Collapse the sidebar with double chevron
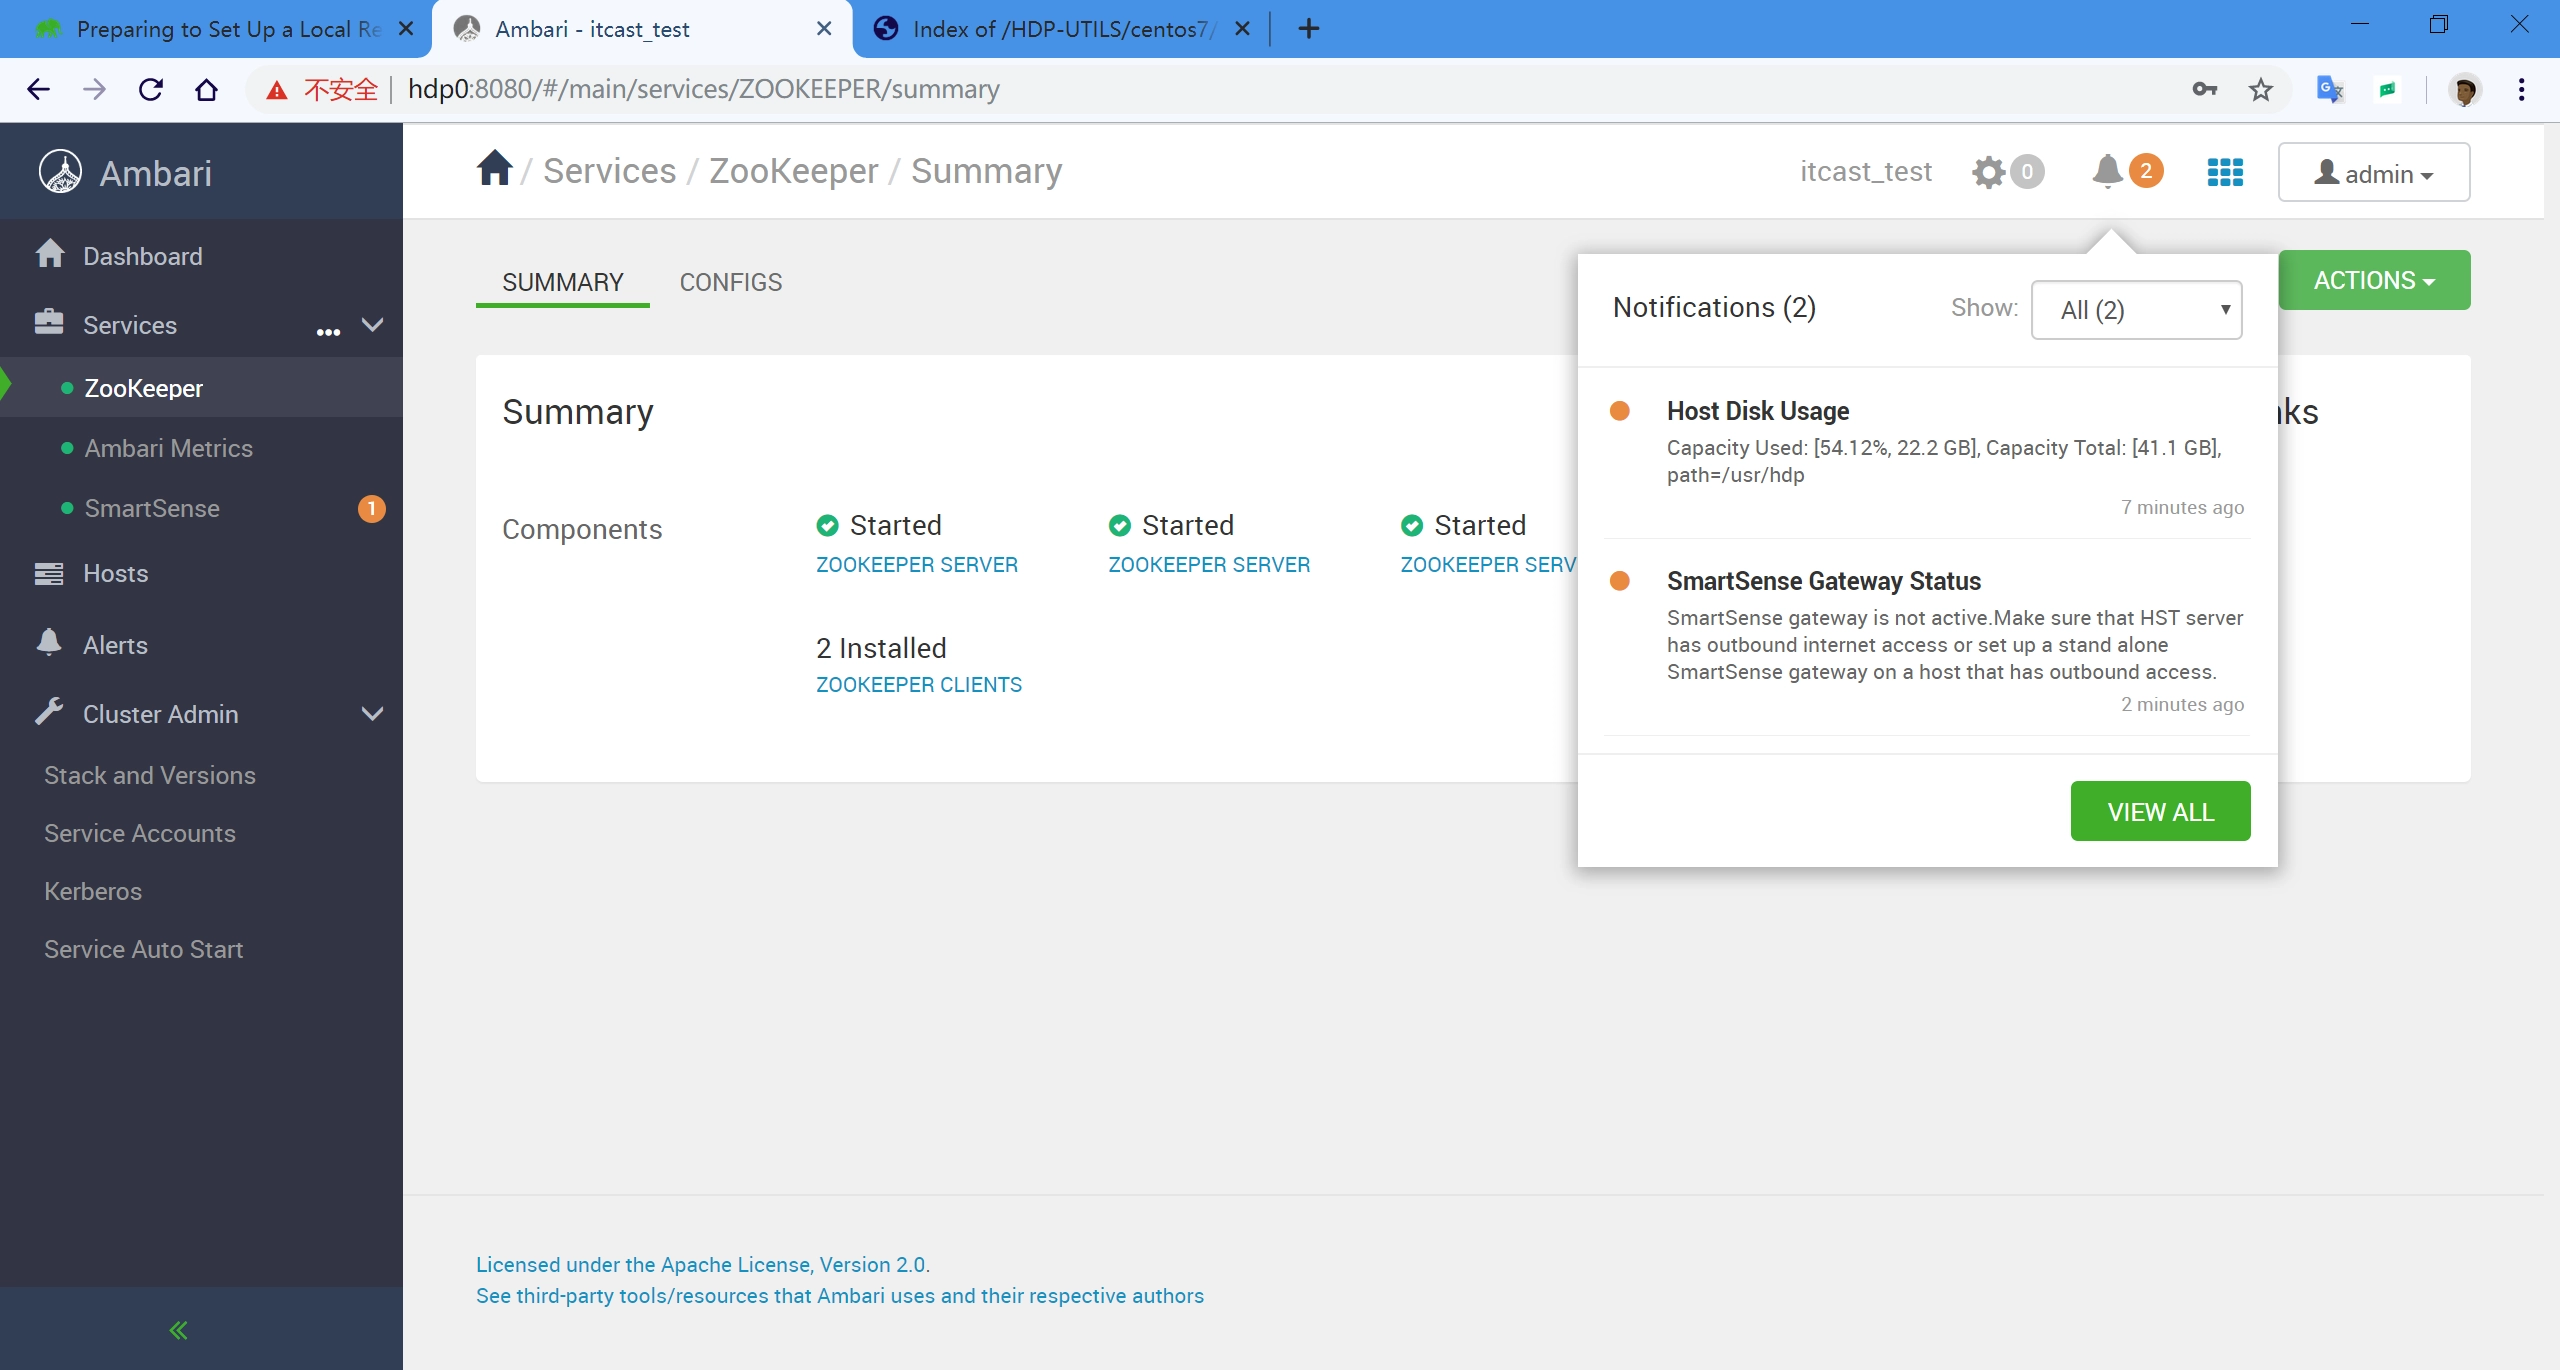This screenshot has height=1370, width=2560. coord(178,1329)
